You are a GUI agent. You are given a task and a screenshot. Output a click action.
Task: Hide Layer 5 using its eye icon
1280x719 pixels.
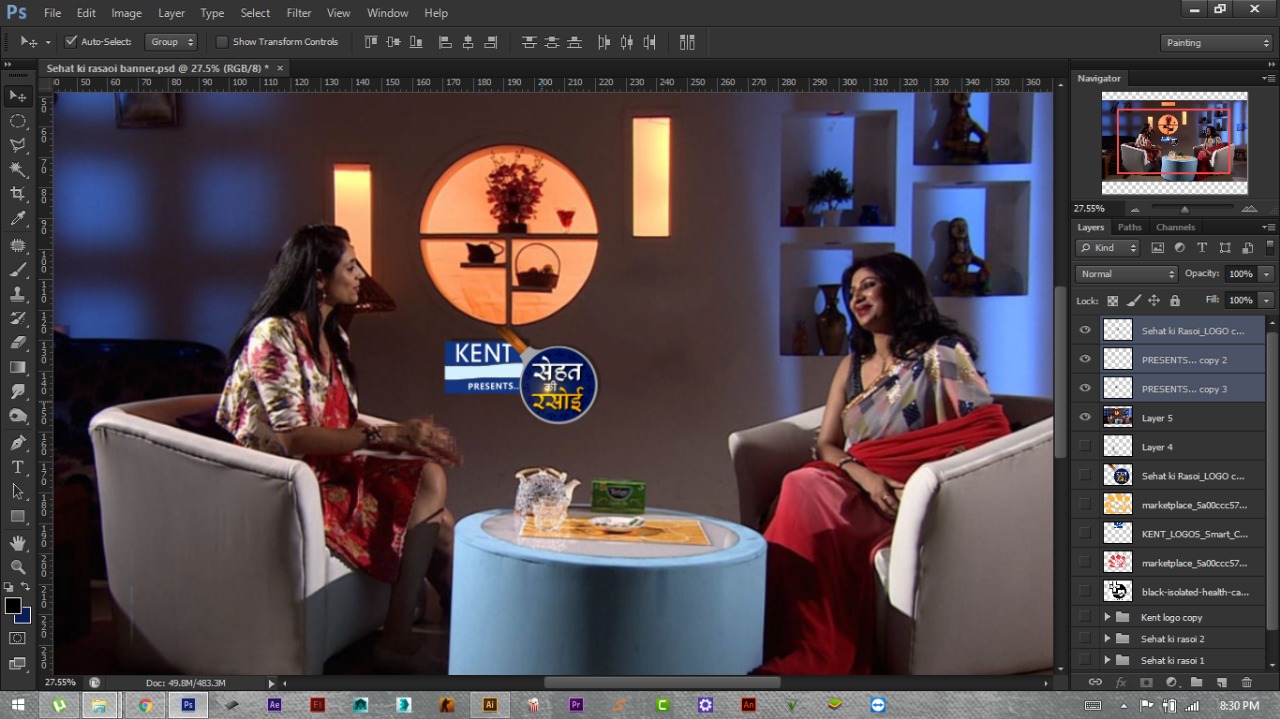click(1085, 418)
